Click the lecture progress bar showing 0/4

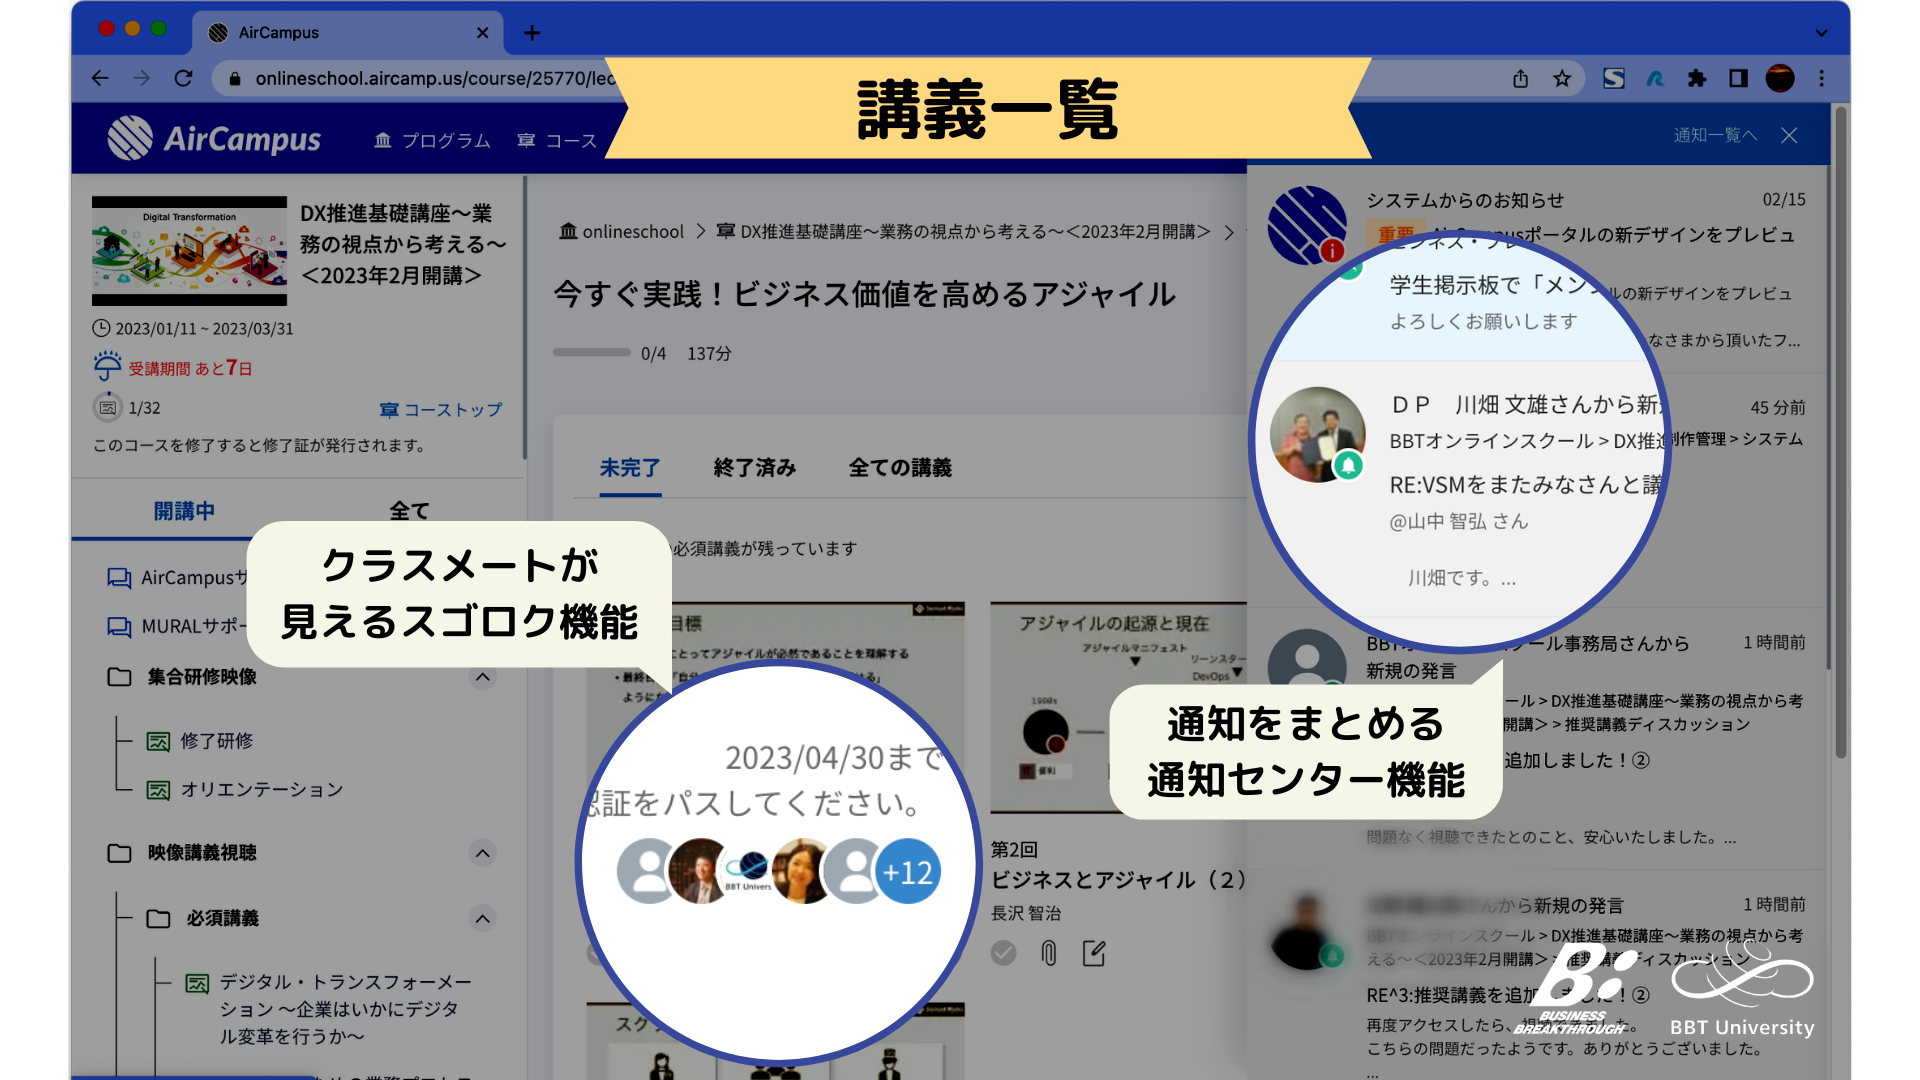pos(591,353)
